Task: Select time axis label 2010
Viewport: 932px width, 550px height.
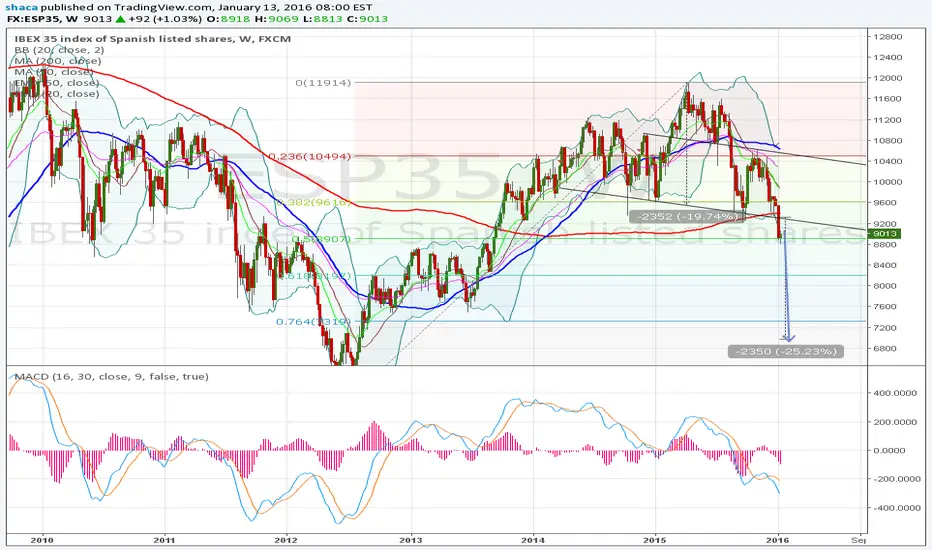Action: (42, 540)
